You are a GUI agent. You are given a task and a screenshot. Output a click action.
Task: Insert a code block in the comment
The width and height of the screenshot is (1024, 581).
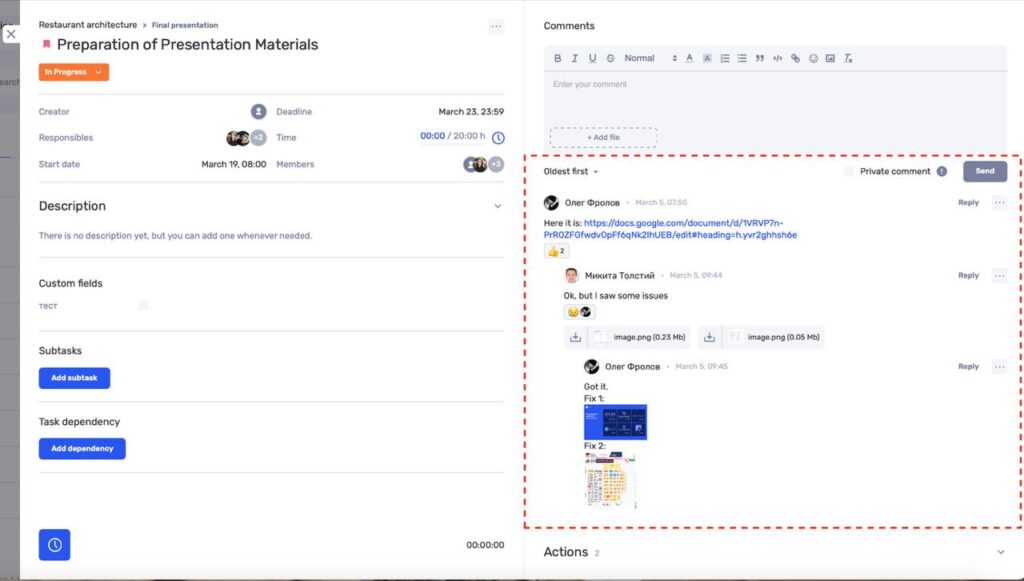click(x=777, y=58)
